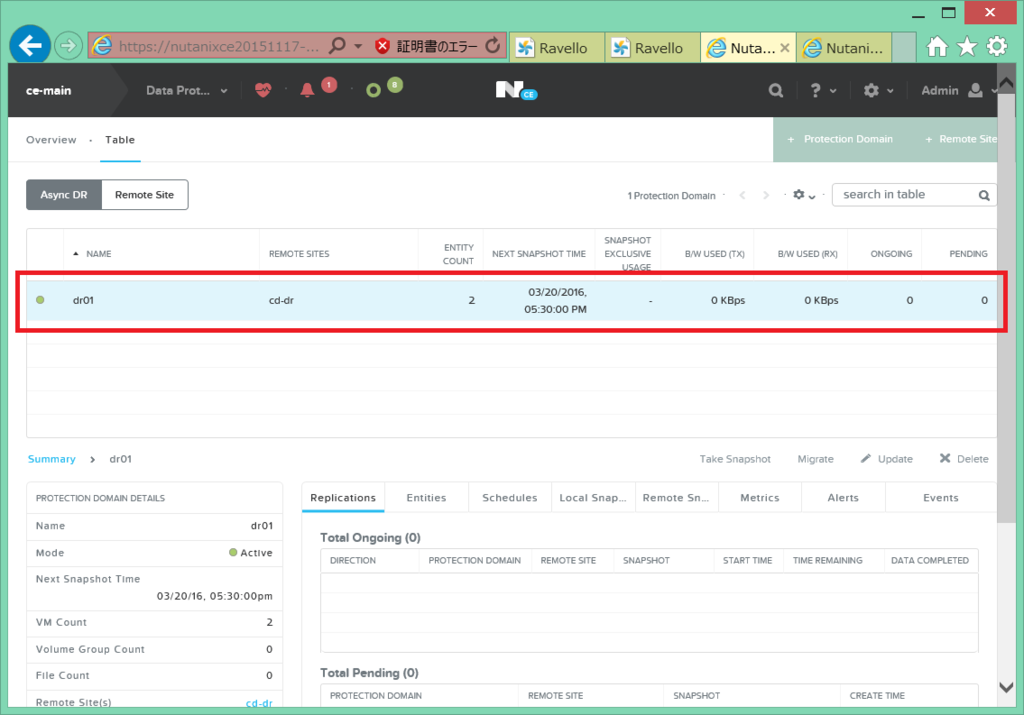
Task: Sort by REMOTE SITES column header
Action: click(x=299, y=254)
